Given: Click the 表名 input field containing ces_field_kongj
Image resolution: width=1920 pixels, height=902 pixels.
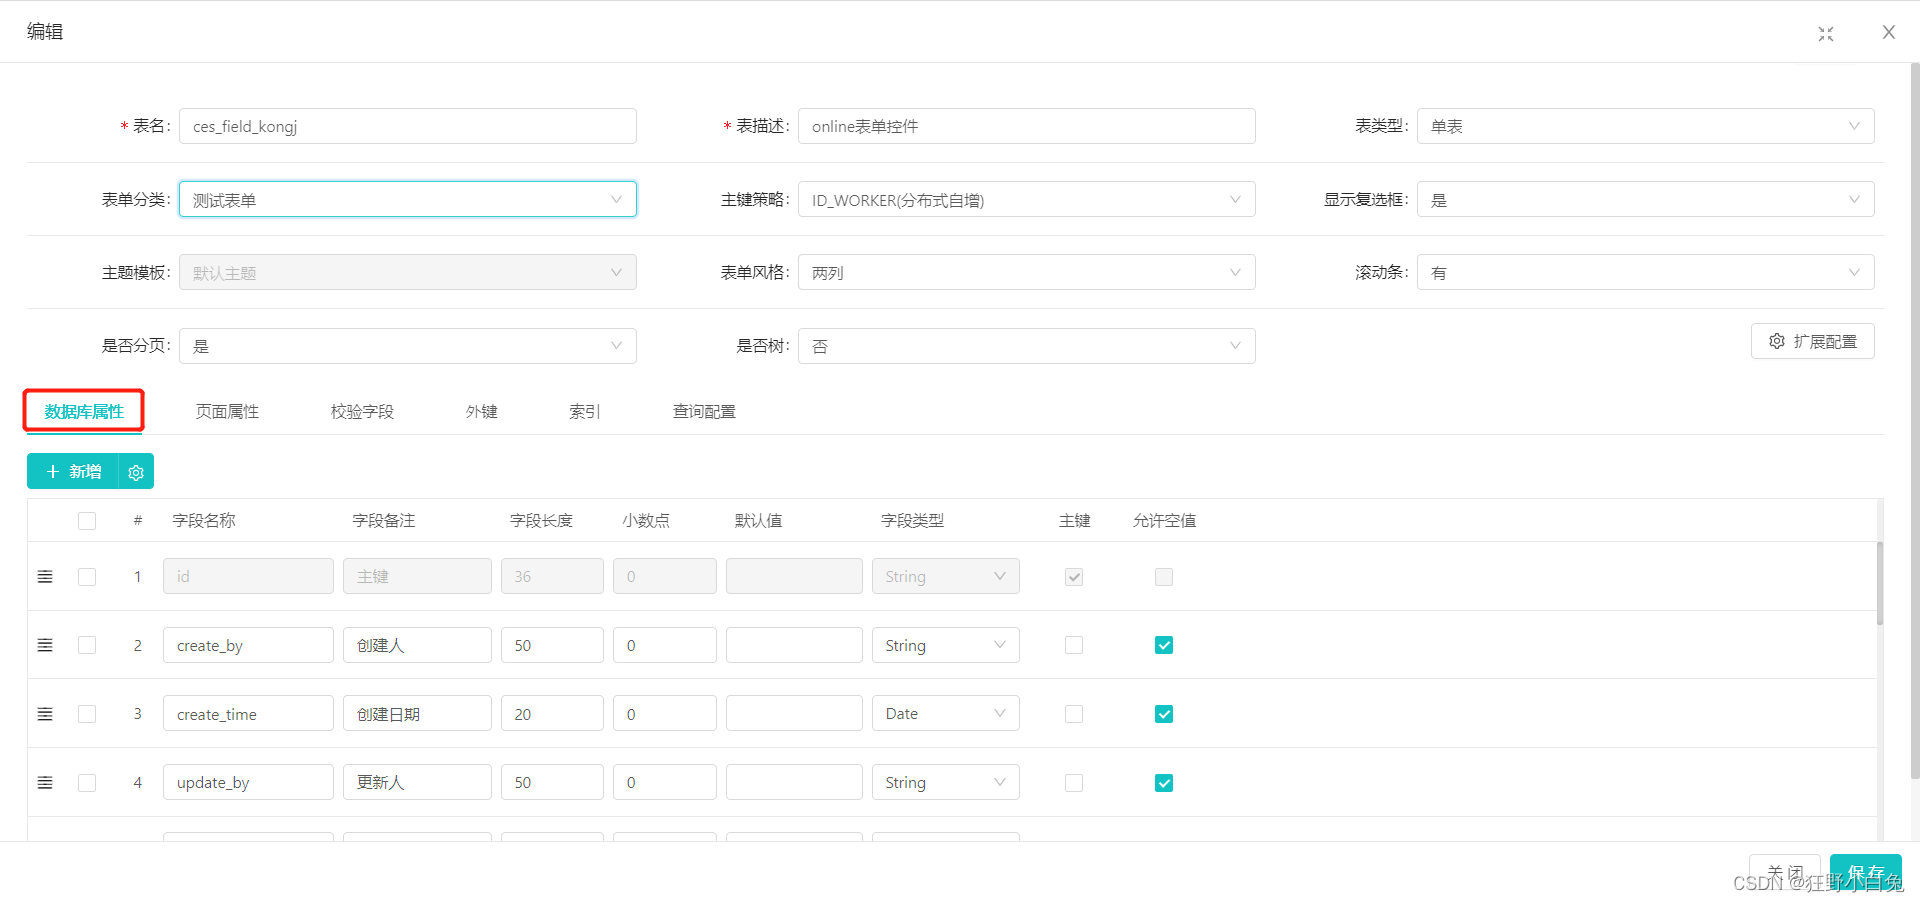Looking at the screenshot, I should coord(407,126).
